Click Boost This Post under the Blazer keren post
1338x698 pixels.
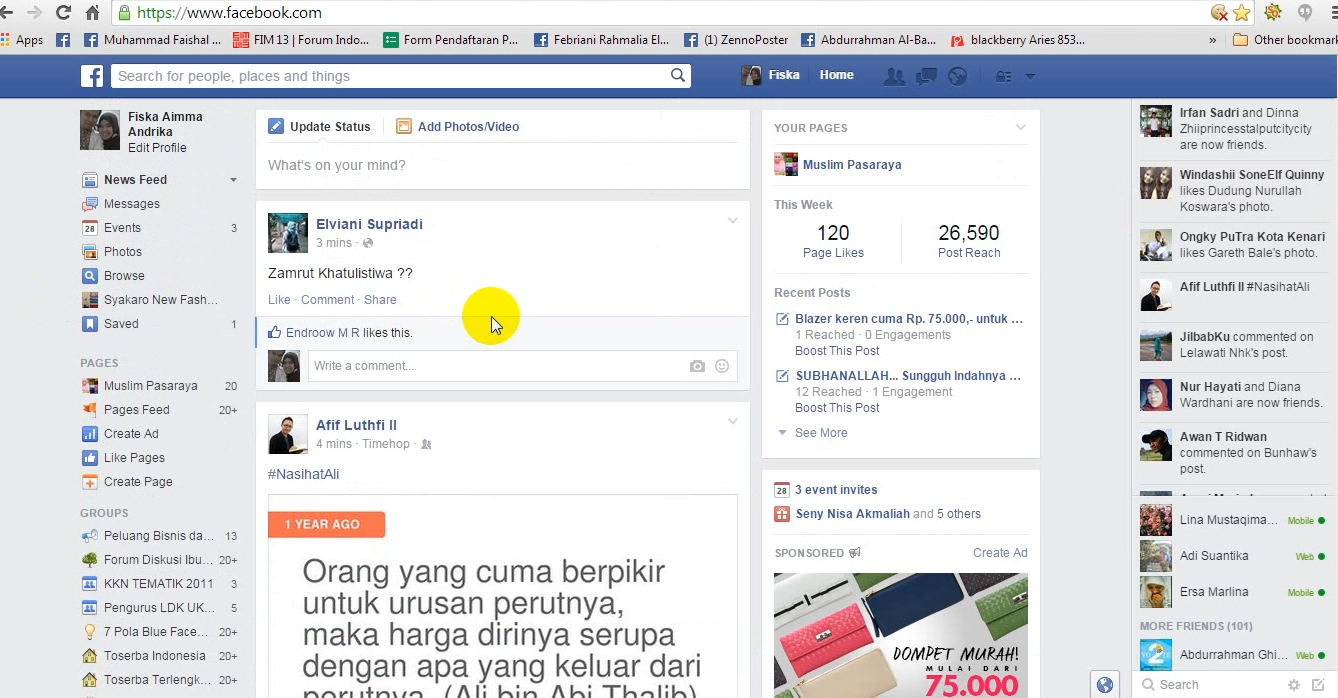[x=837, y=351]
